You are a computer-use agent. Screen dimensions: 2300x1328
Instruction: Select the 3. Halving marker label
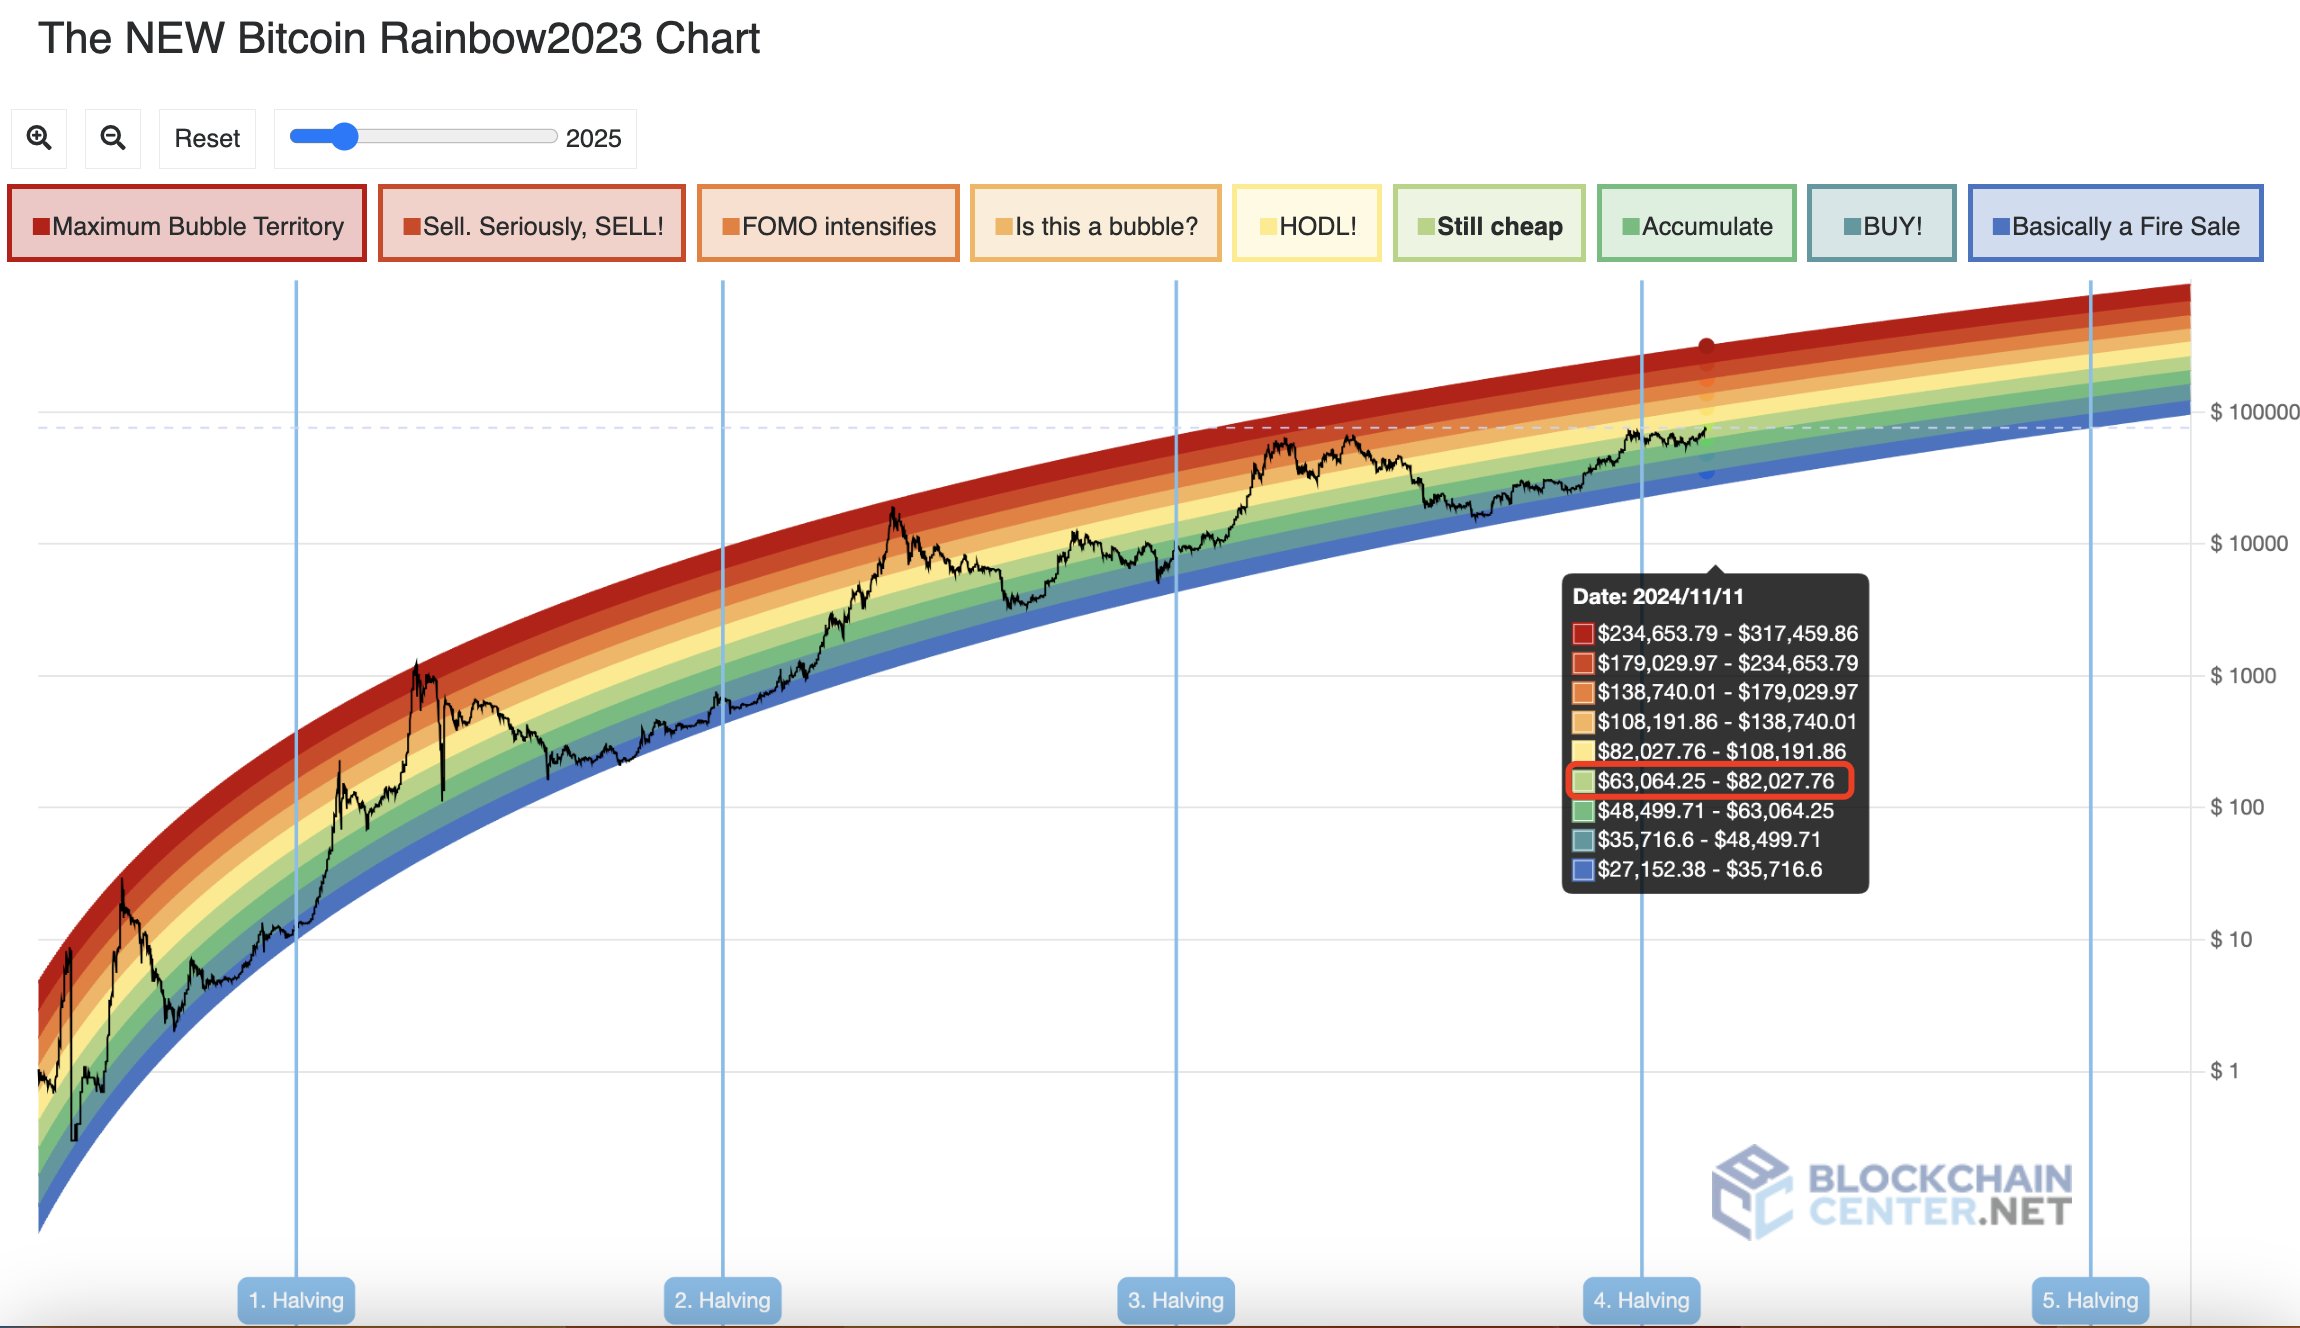[1176, 1299]
